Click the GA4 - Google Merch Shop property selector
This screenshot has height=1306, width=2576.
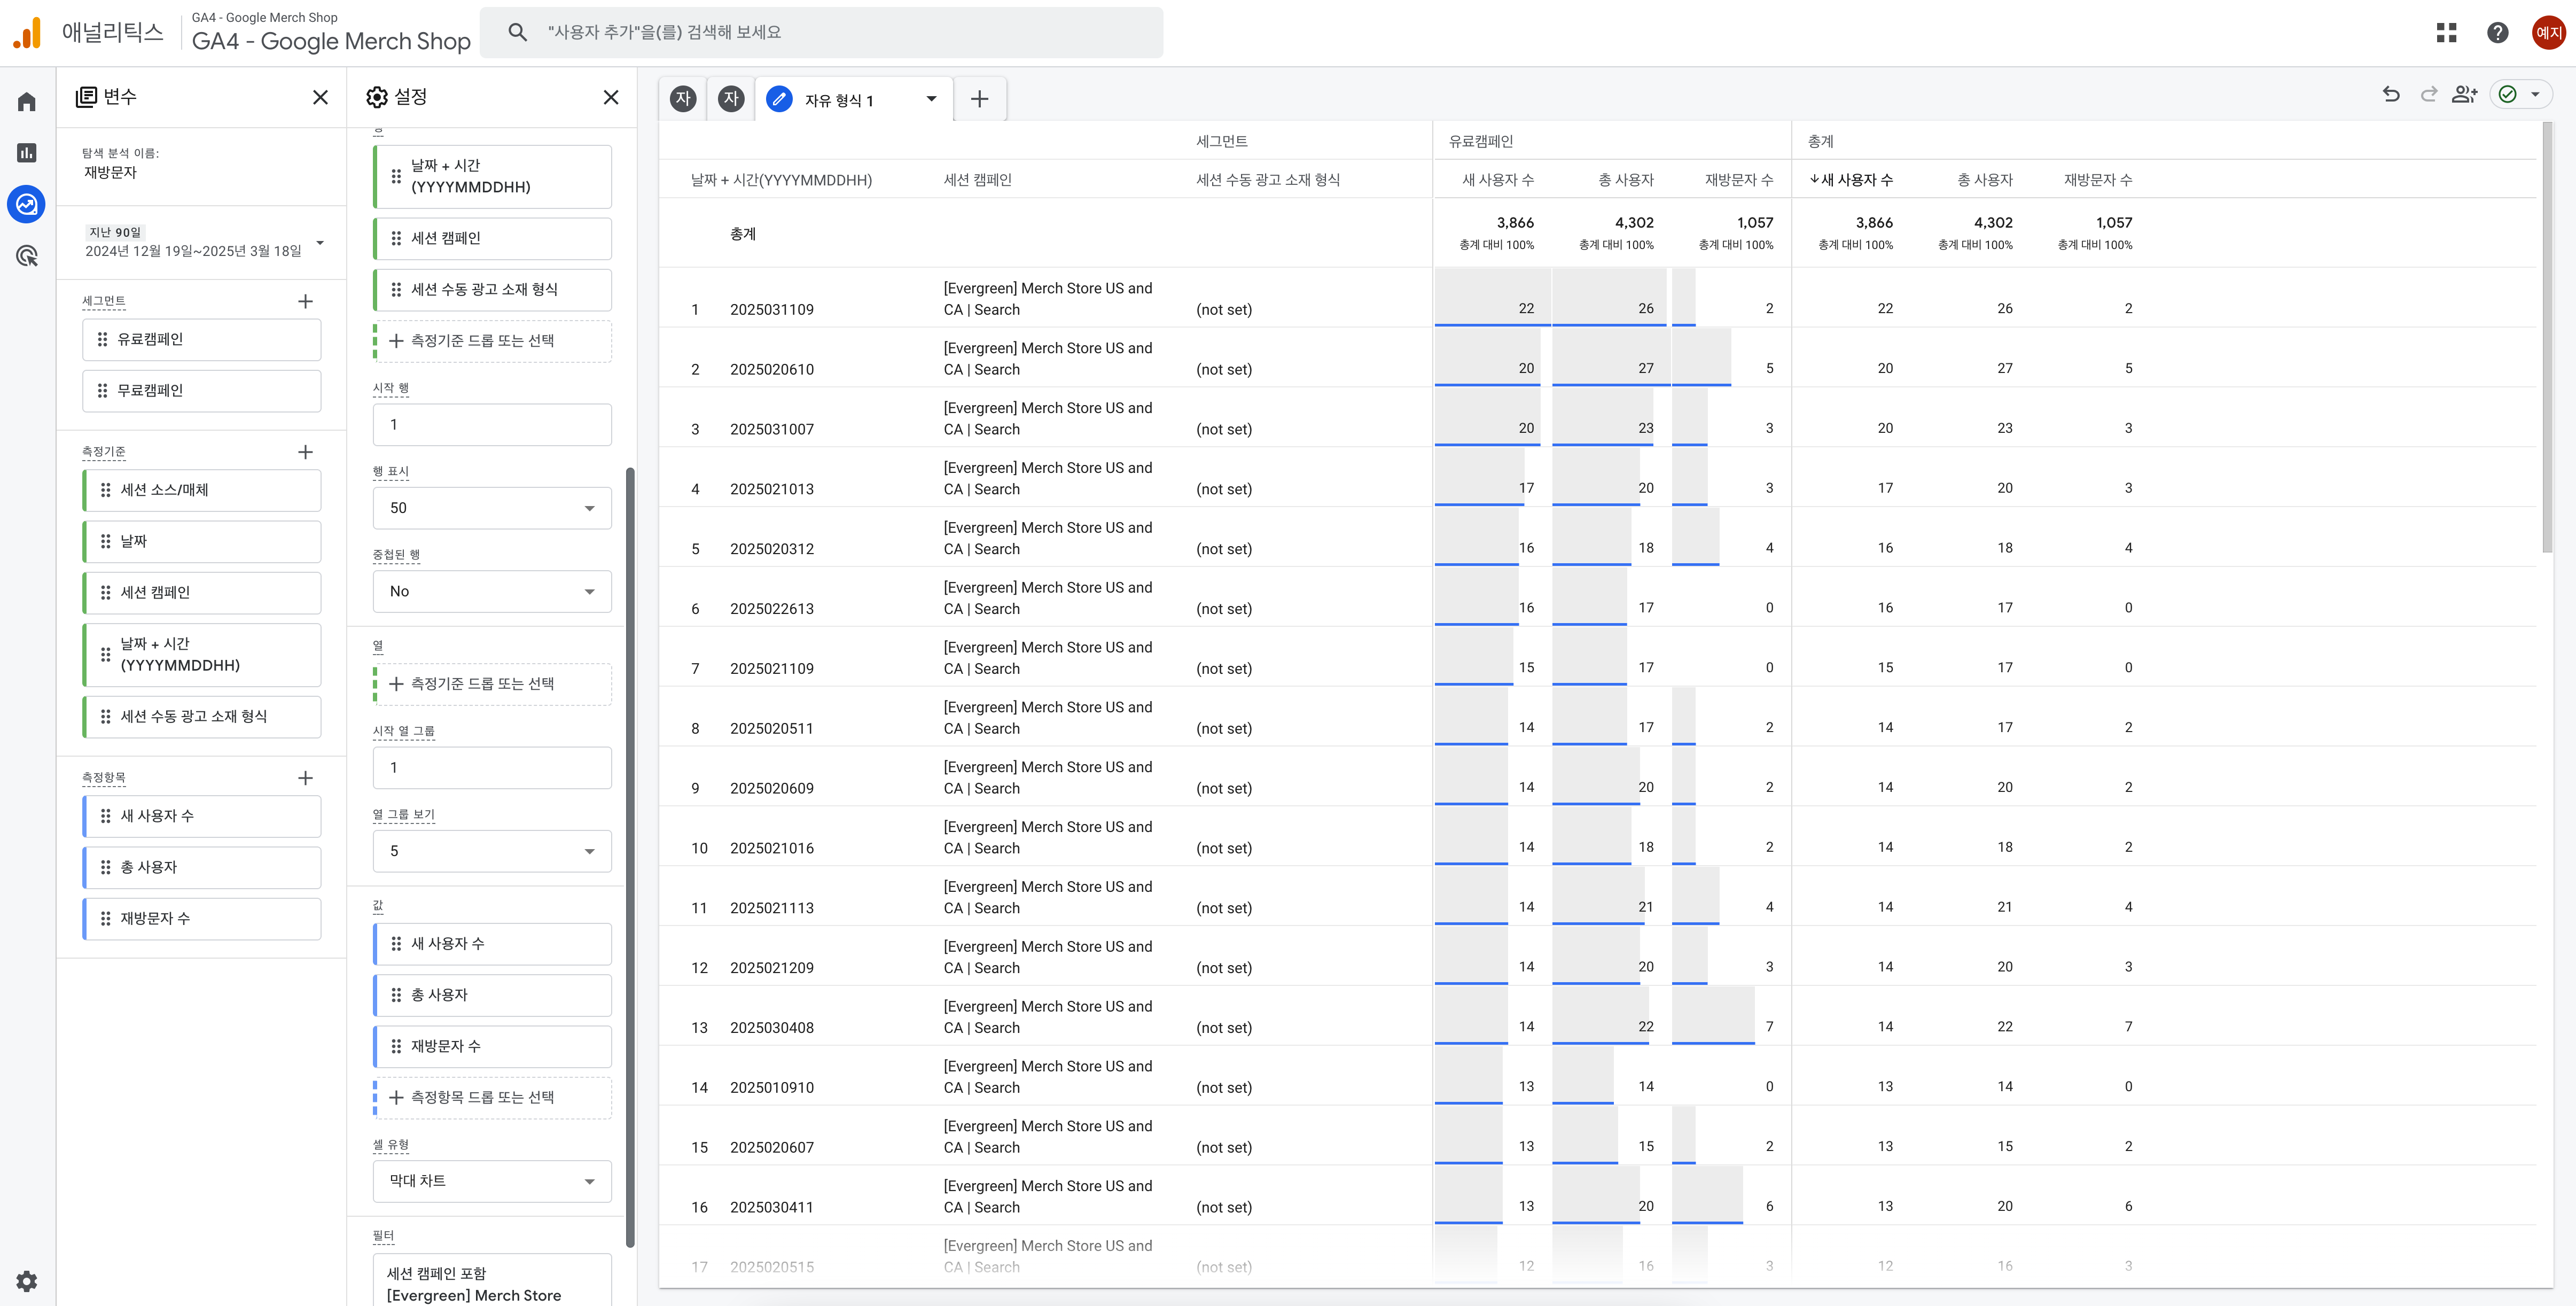(331, 33)
